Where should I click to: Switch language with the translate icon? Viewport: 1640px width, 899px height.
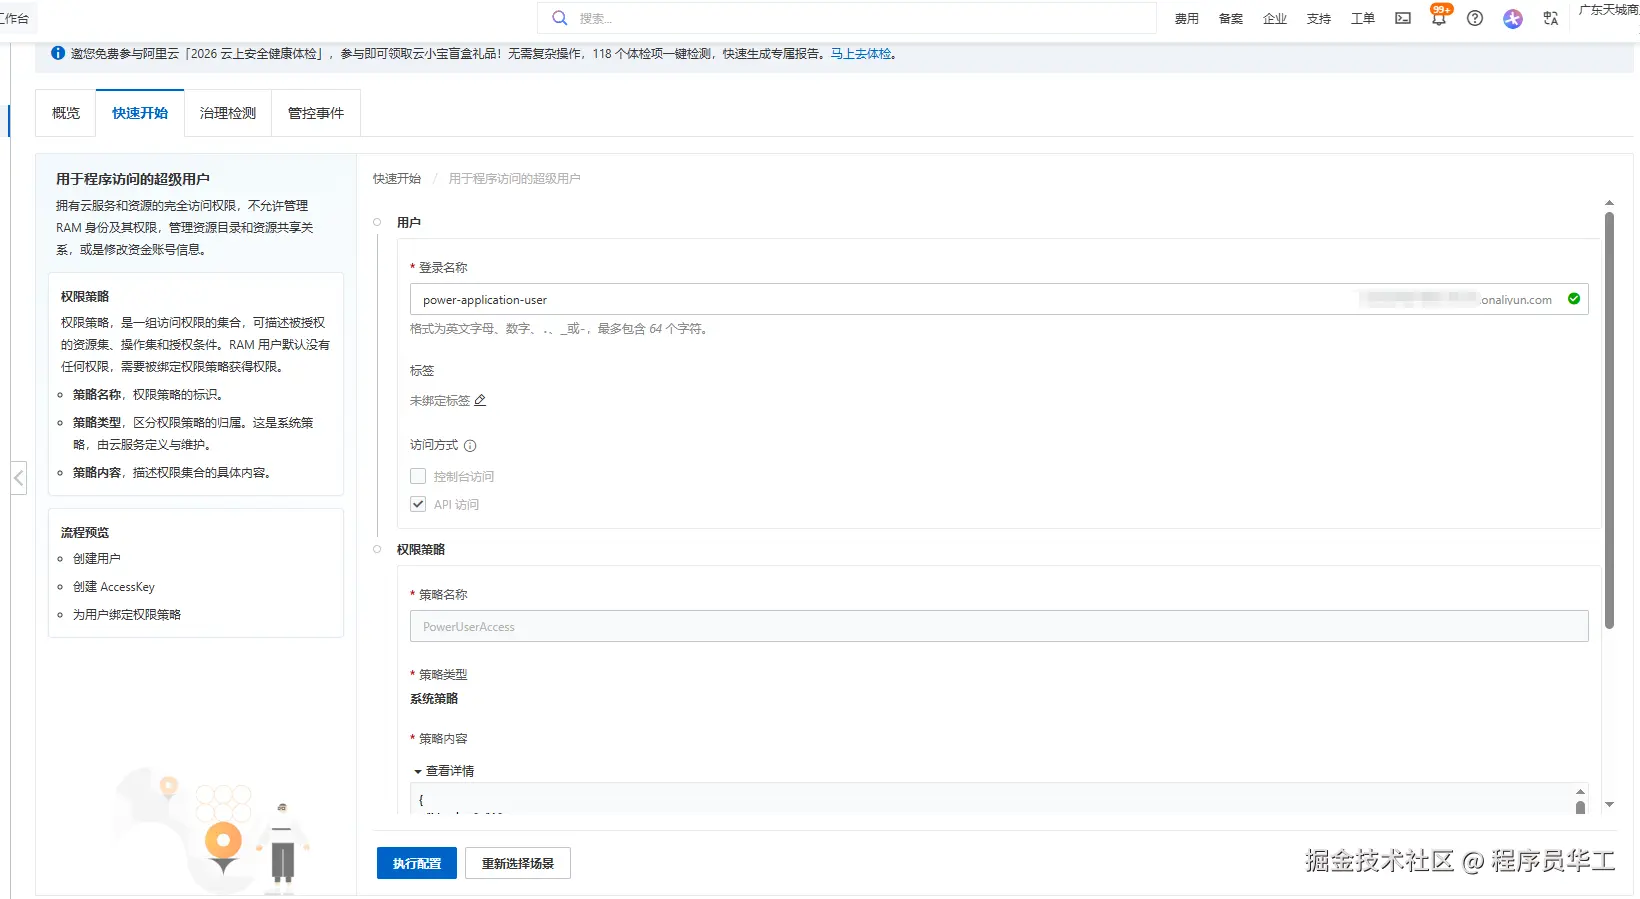1551,18
